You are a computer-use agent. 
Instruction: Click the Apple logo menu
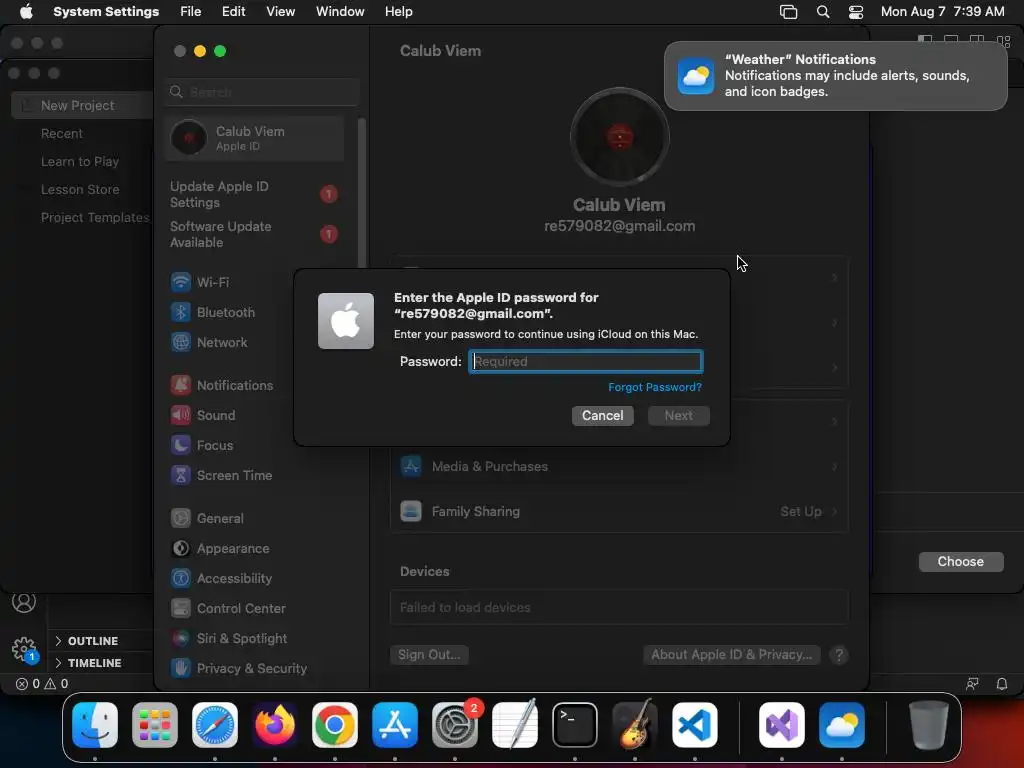click(26, 11)
